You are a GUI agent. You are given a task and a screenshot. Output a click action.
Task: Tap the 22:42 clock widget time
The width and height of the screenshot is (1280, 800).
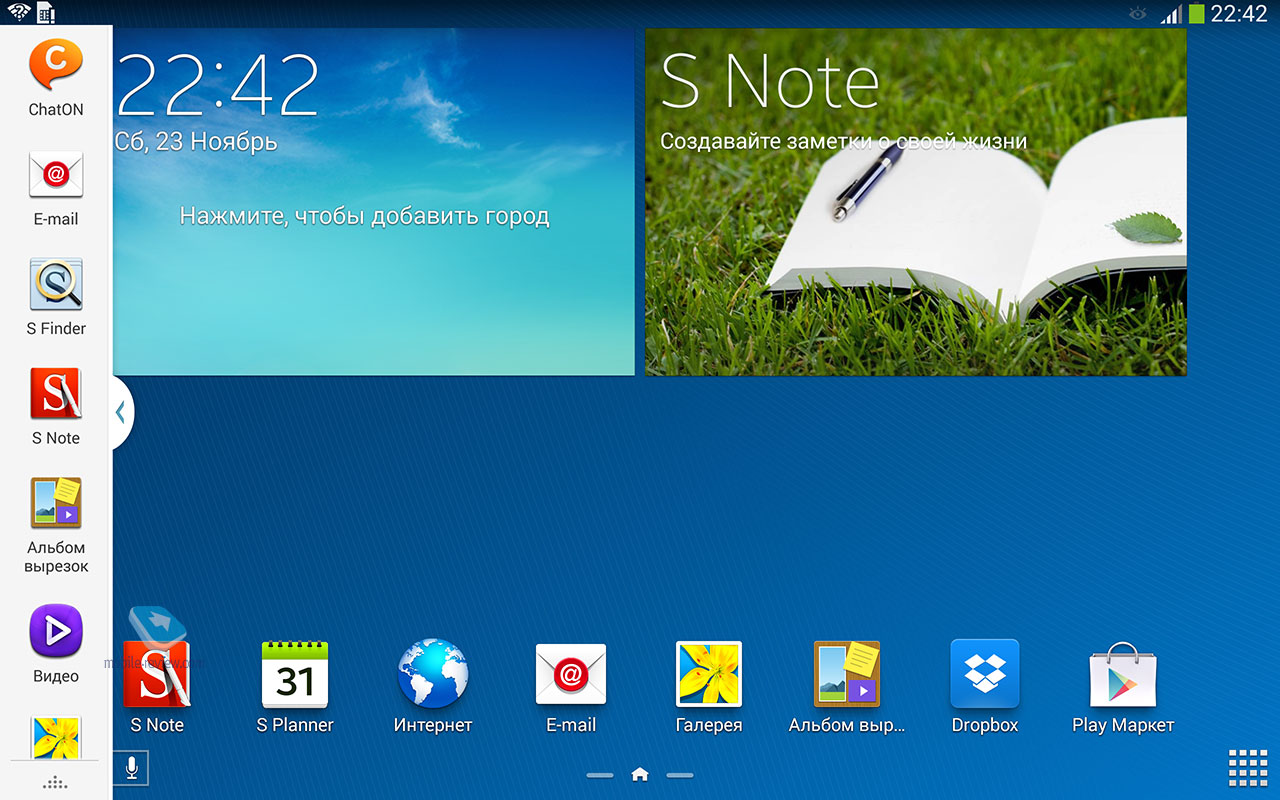coord(218,85)
